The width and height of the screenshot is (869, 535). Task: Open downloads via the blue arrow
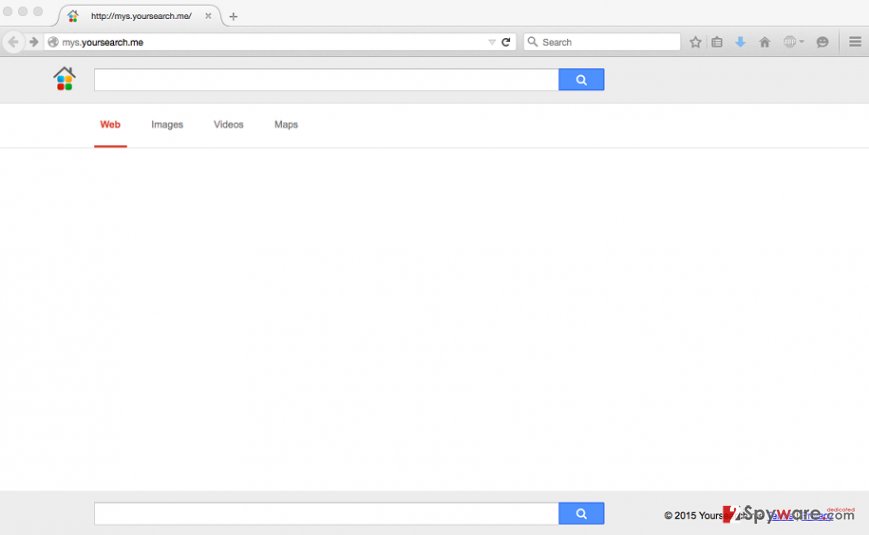(740, 42)
